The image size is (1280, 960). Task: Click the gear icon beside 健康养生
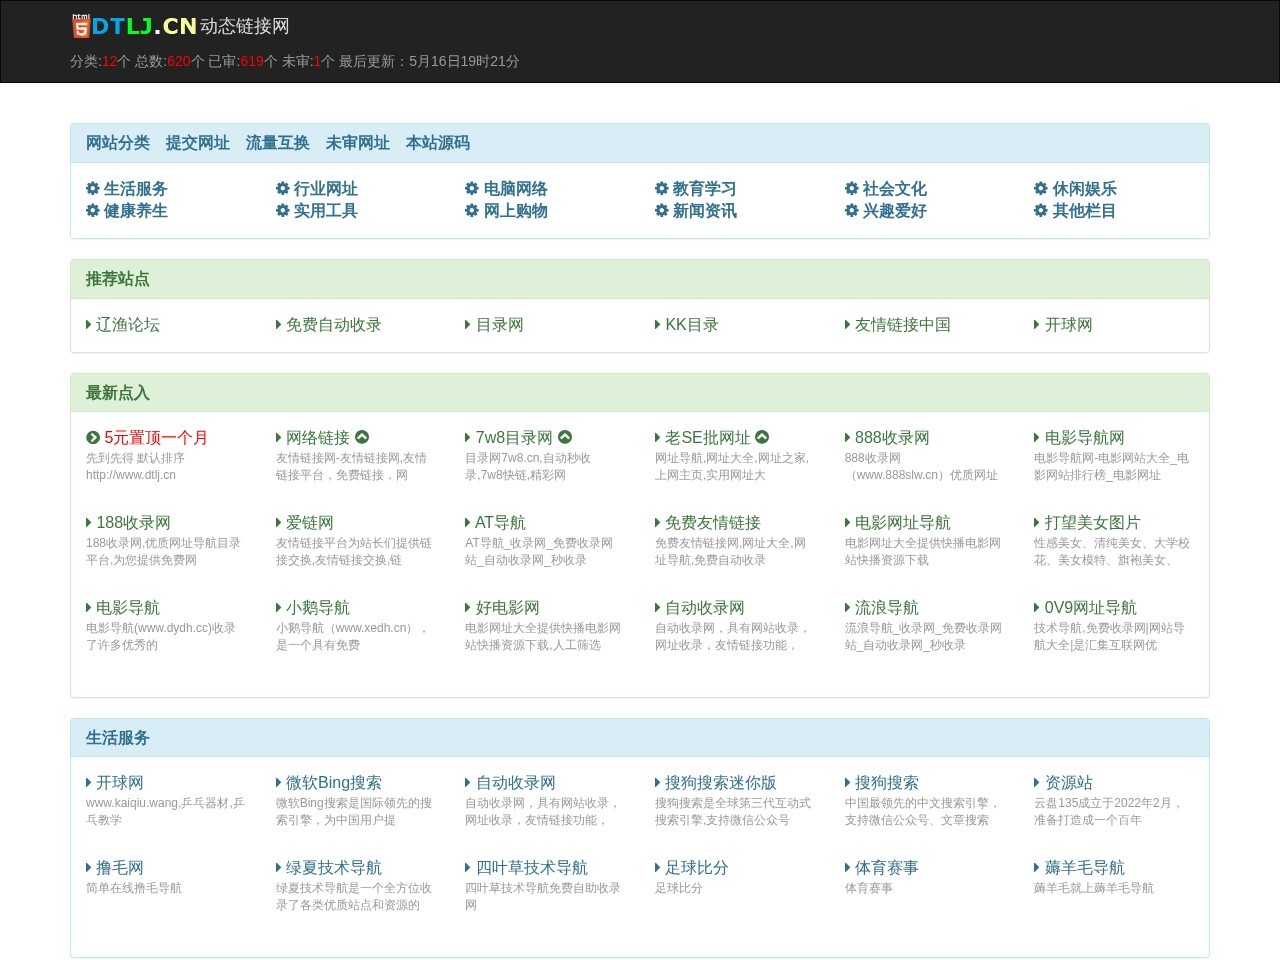(93, 210)
